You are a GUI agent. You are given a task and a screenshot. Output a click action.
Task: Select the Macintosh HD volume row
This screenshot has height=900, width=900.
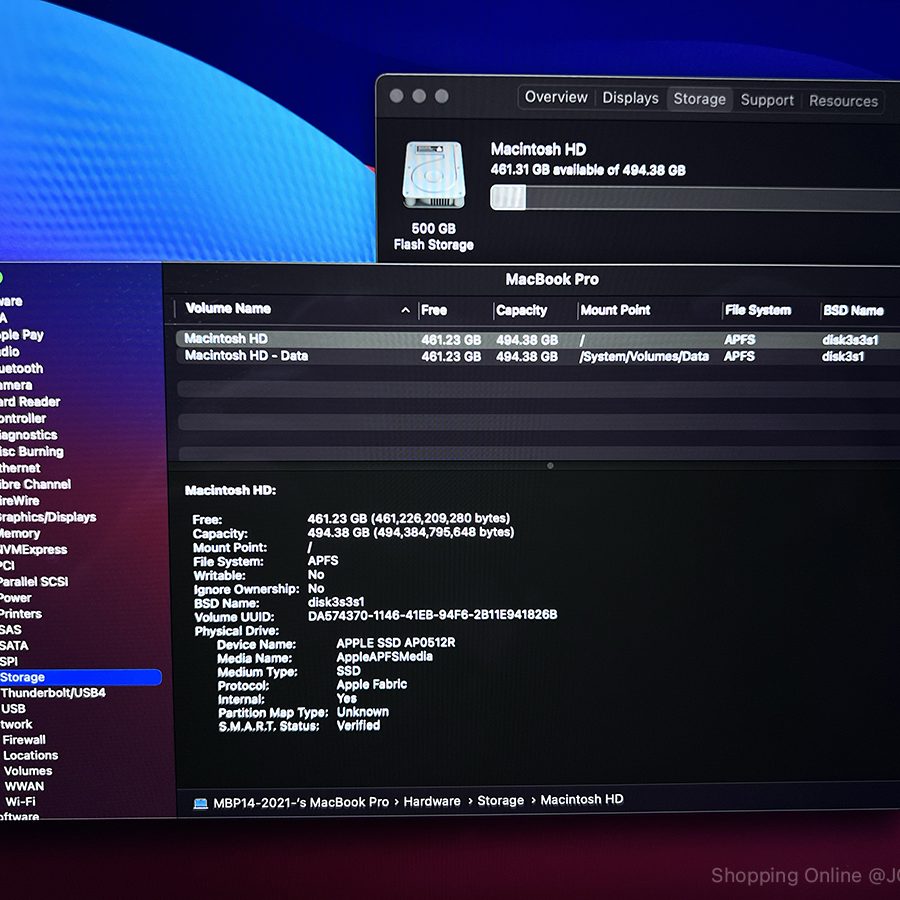(537, 339)
